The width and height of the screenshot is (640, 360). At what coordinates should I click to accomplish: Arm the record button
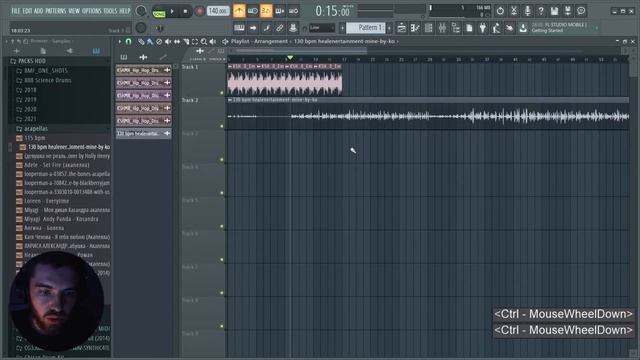tap(200, 11)
